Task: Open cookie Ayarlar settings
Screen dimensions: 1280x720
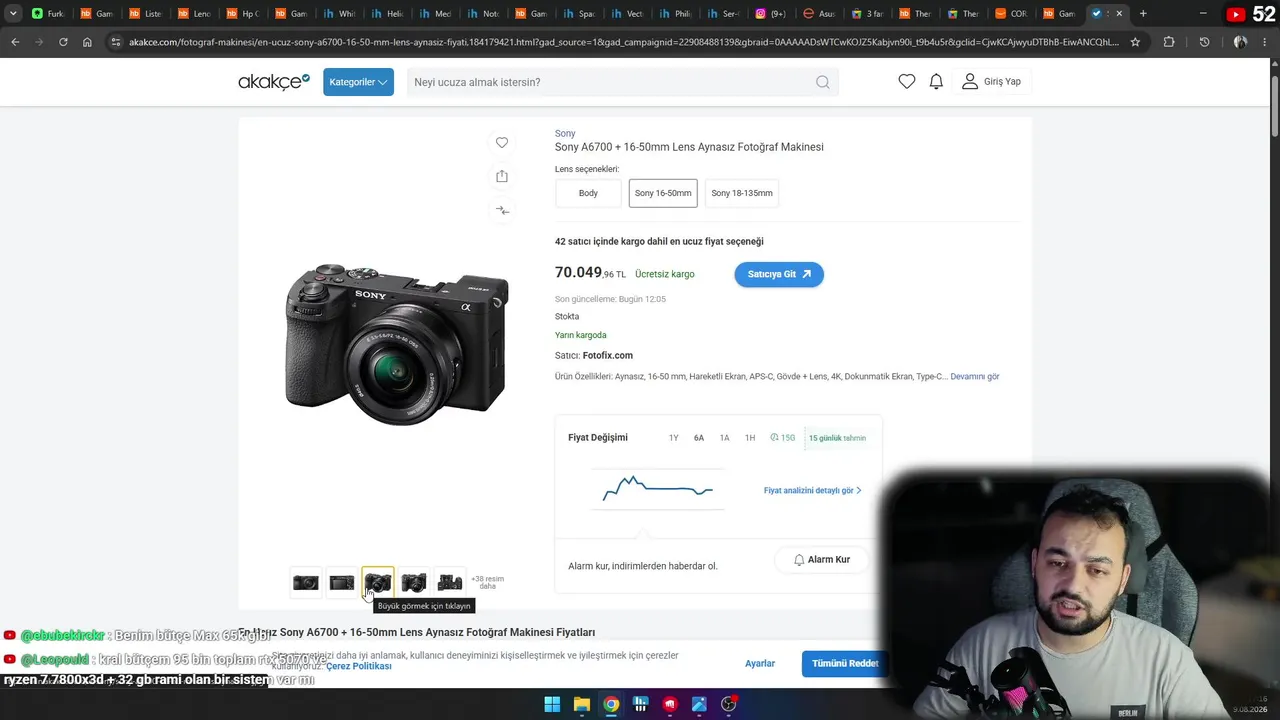Action: point(760,664)
